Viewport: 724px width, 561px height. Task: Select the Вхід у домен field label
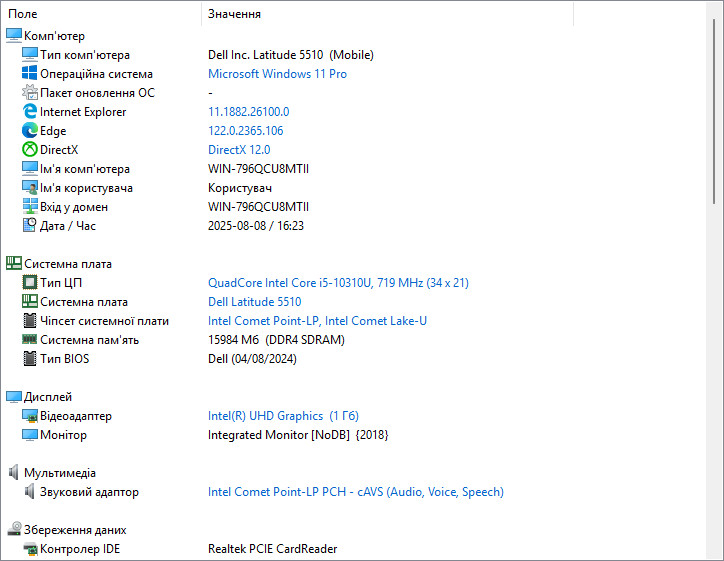74,207
